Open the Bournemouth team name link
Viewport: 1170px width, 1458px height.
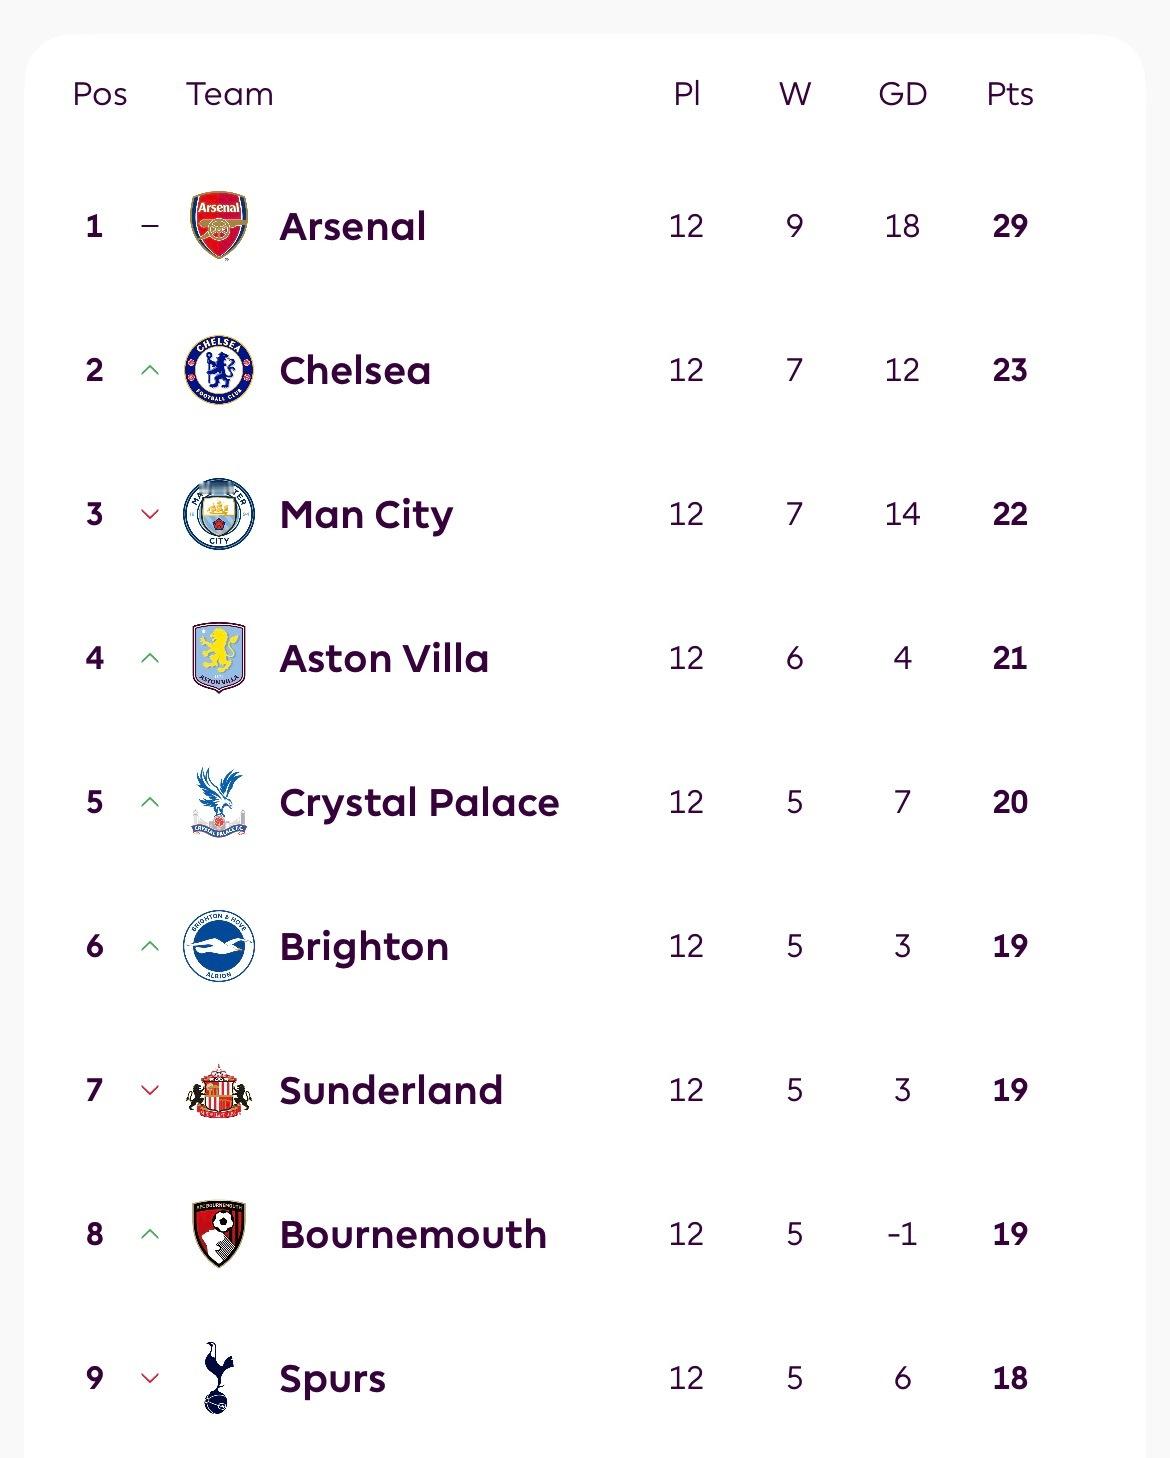(413, 1234)
